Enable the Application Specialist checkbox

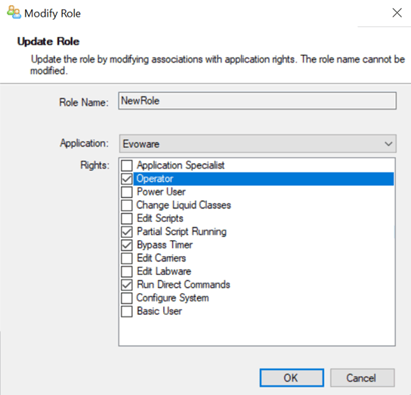click(x=127, y=165)
